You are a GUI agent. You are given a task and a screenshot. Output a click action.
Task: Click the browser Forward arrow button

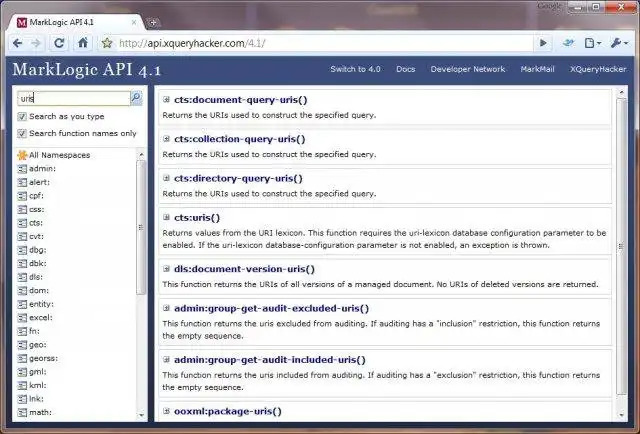pos(36,43)
